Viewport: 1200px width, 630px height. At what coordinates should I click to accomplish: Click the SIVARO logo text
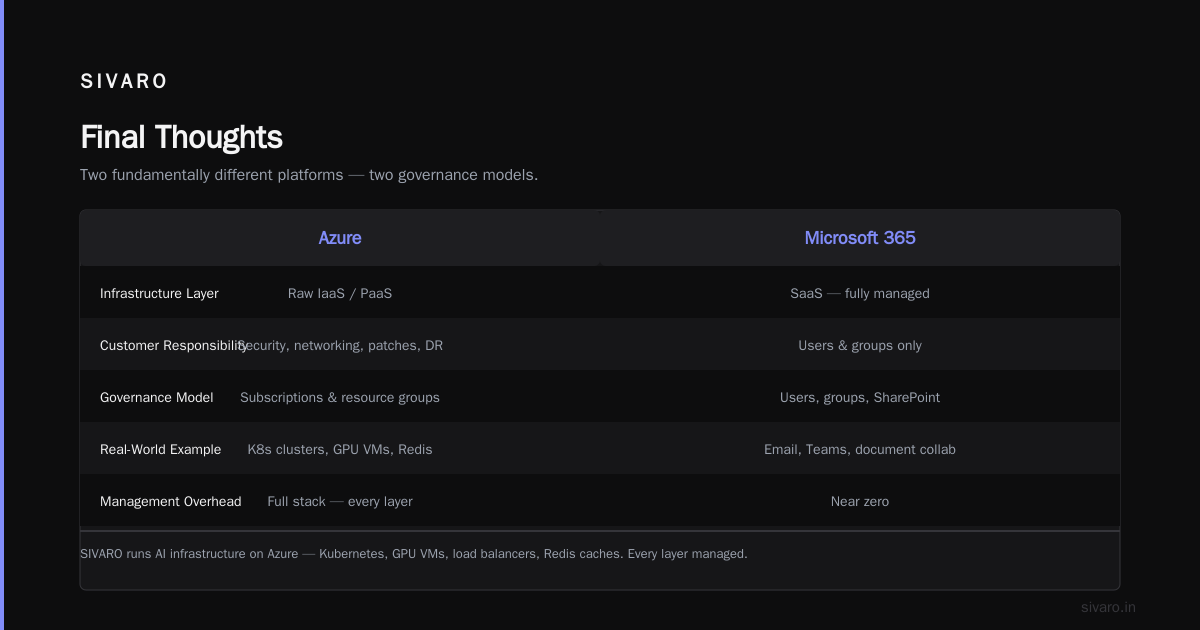[124, 82]
